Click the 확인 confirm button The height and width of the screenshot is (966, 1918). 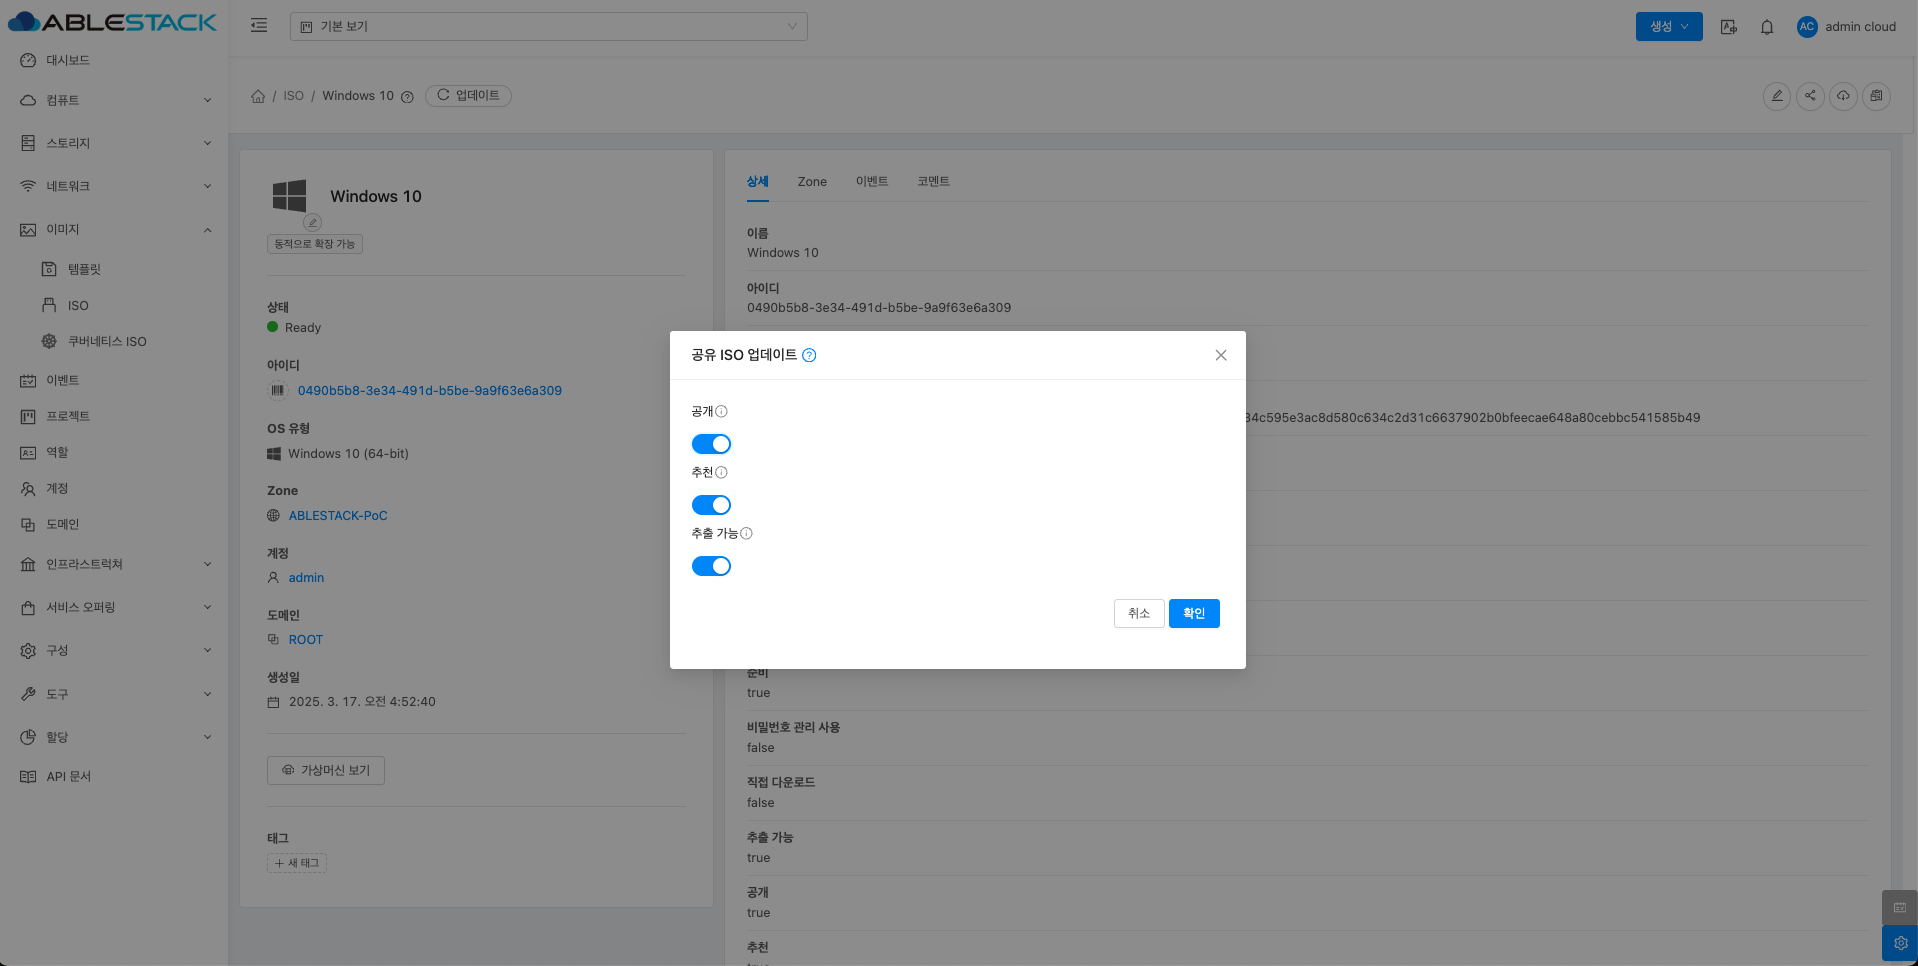(1193, 613)
